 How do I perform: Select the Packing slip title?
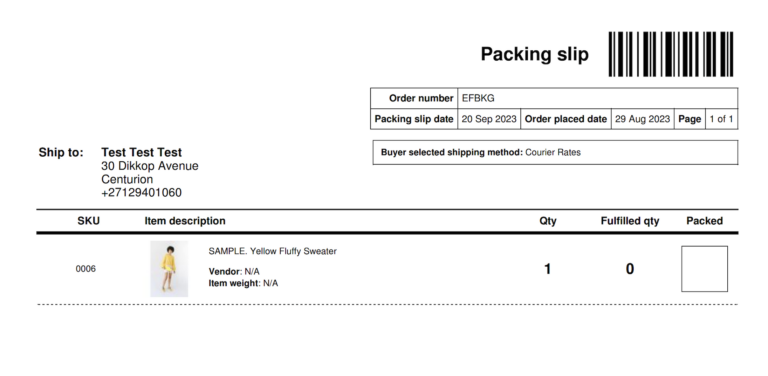coord(534,54)
